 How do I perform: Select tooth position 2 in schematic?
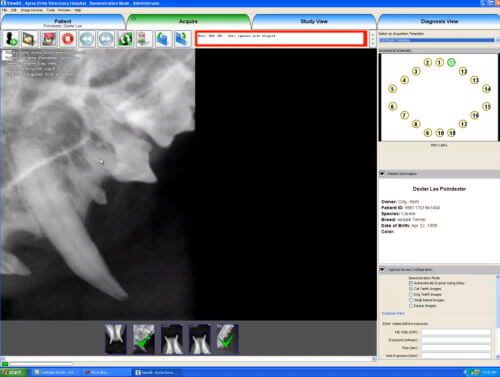click(428, 62)
